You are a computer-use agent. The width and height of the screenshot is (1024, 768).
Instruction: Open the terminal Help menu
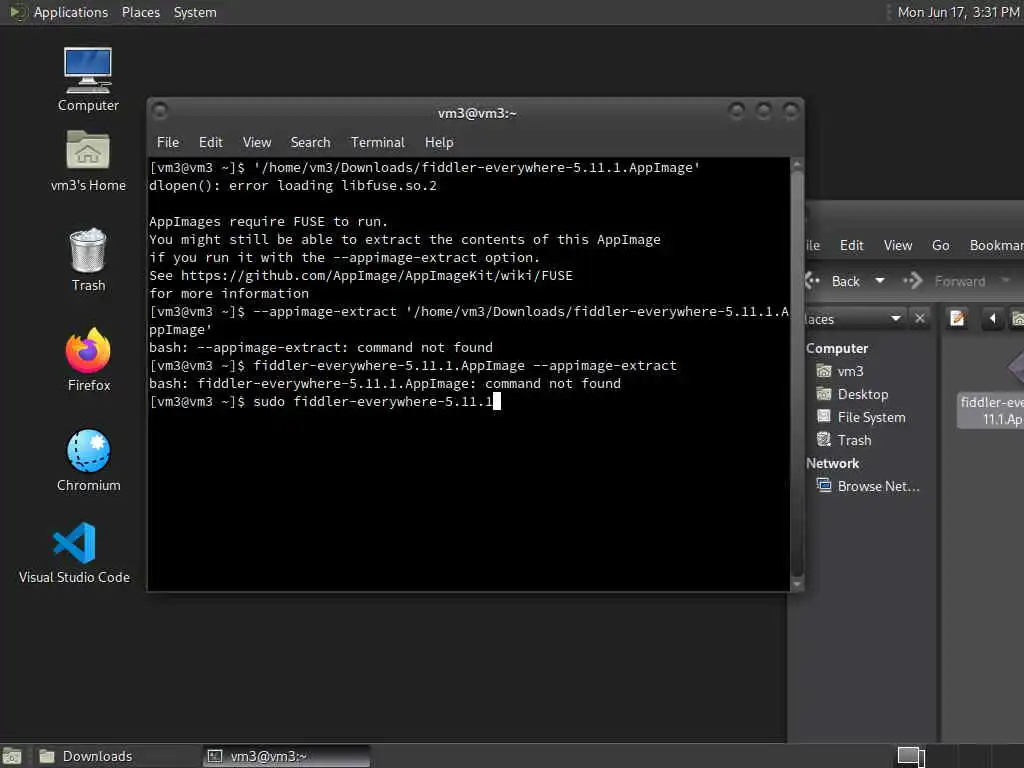coord(439,142)
